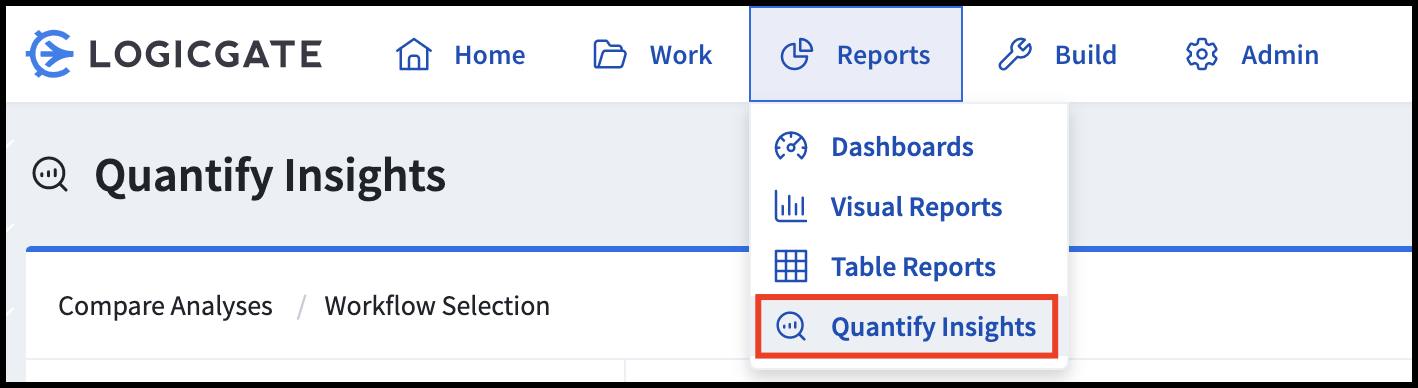Click the Work folder icon

pos(609,55)
